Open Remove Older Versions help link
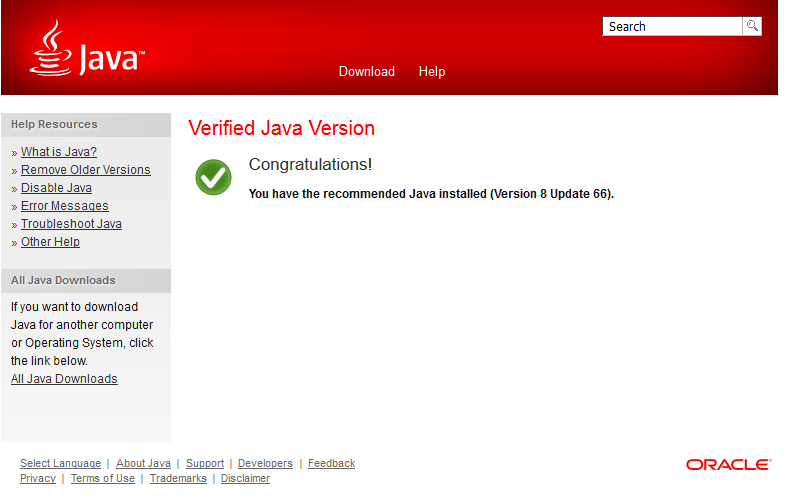Screen dimensions: 803x503 click(x=86, y=170)
